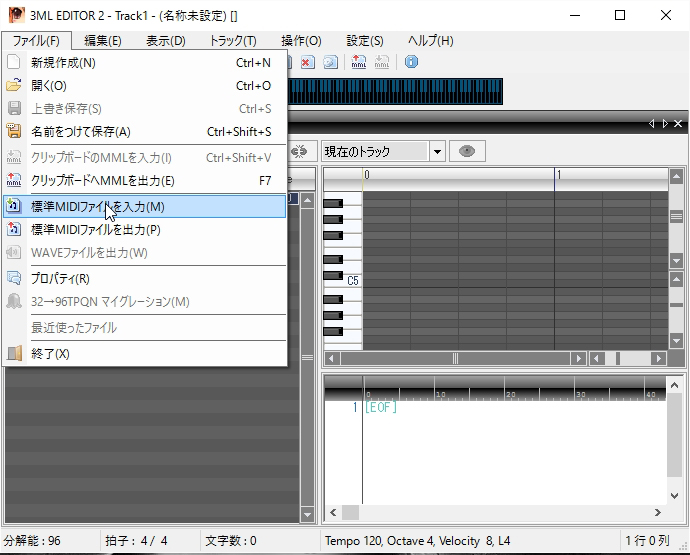
Task: Click the 1 行 0 列 cursor position status
Action: (x=648, y=540)
